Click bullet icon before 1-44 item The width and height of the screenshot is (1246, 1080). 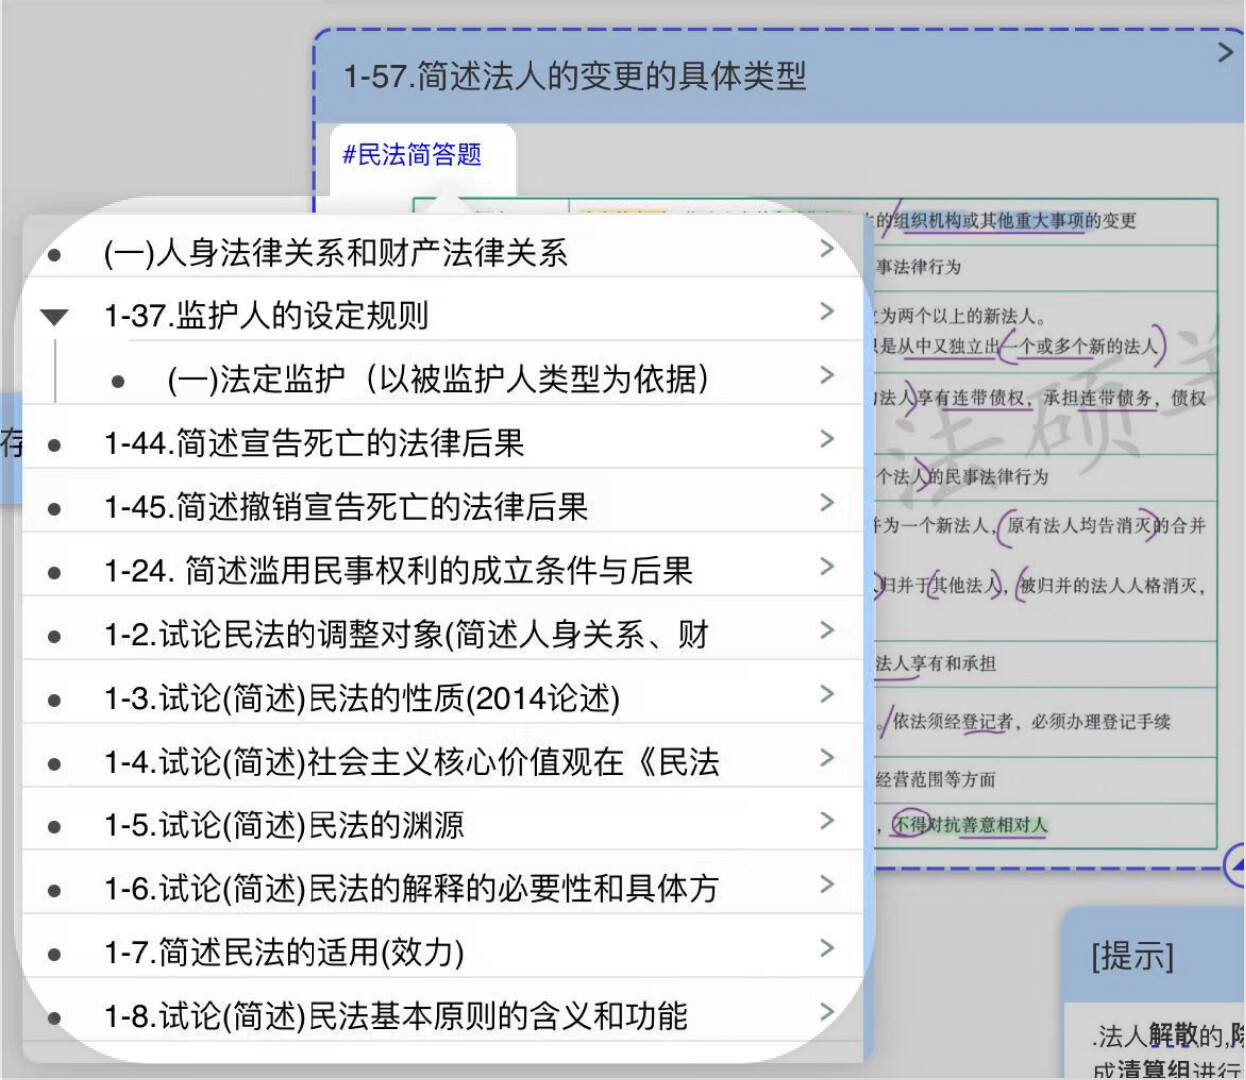[54, 445]
